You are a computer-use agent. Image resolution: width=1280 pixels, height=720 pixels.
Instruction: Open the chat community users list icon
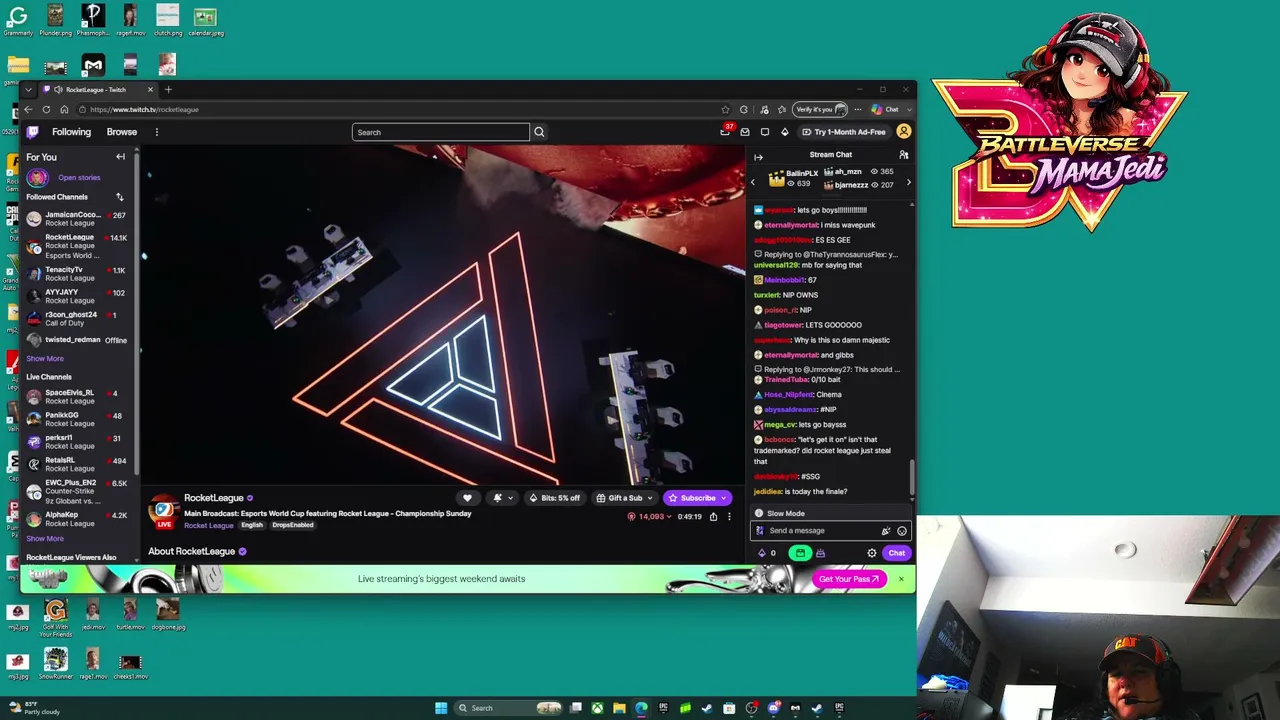tap(904, 155)
